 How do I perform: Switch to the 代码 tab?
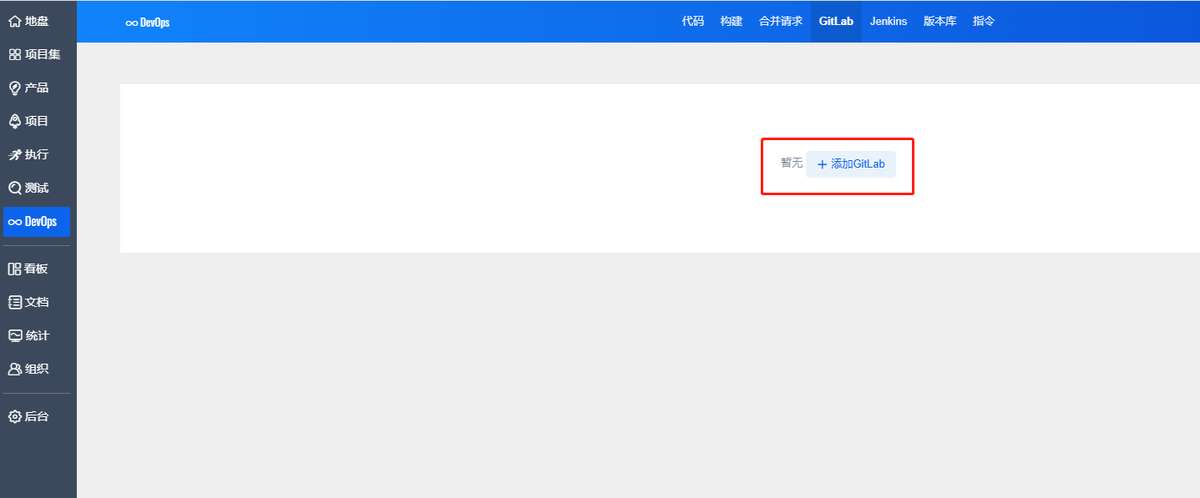tap(693, 21)
